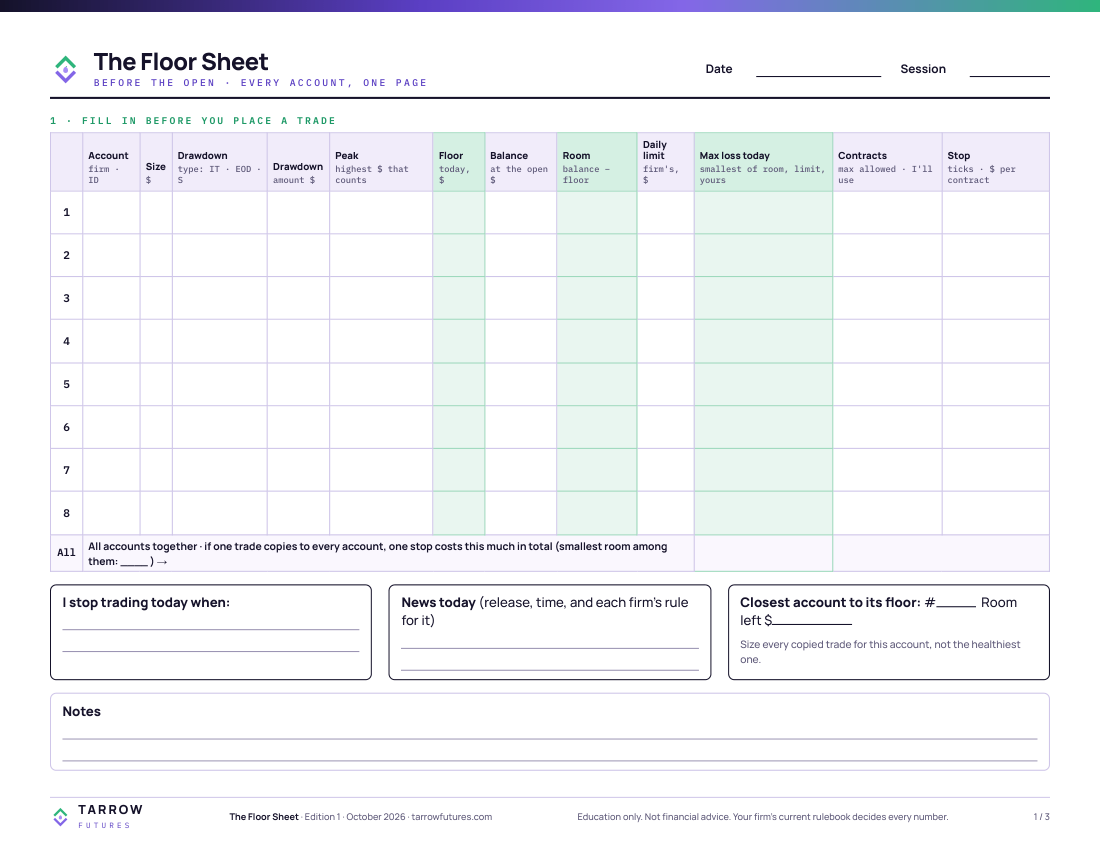Select the Max loss today cell in row 5

pyautogui.click(x=763, y=384)
